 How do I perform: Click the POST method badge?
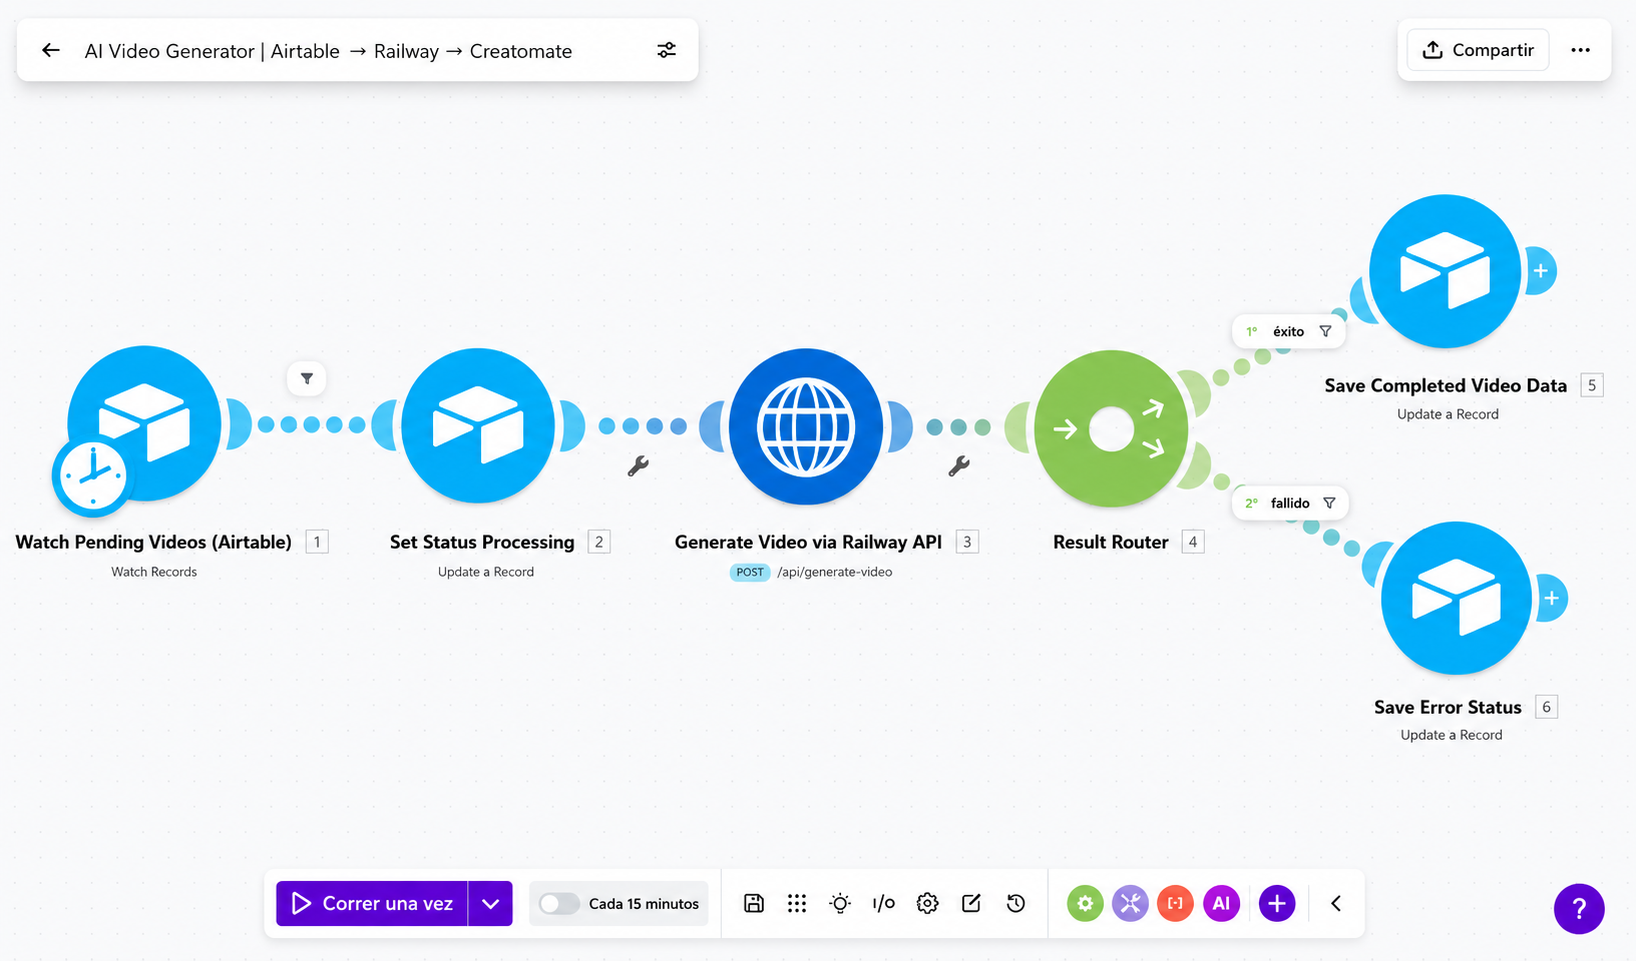750,572
